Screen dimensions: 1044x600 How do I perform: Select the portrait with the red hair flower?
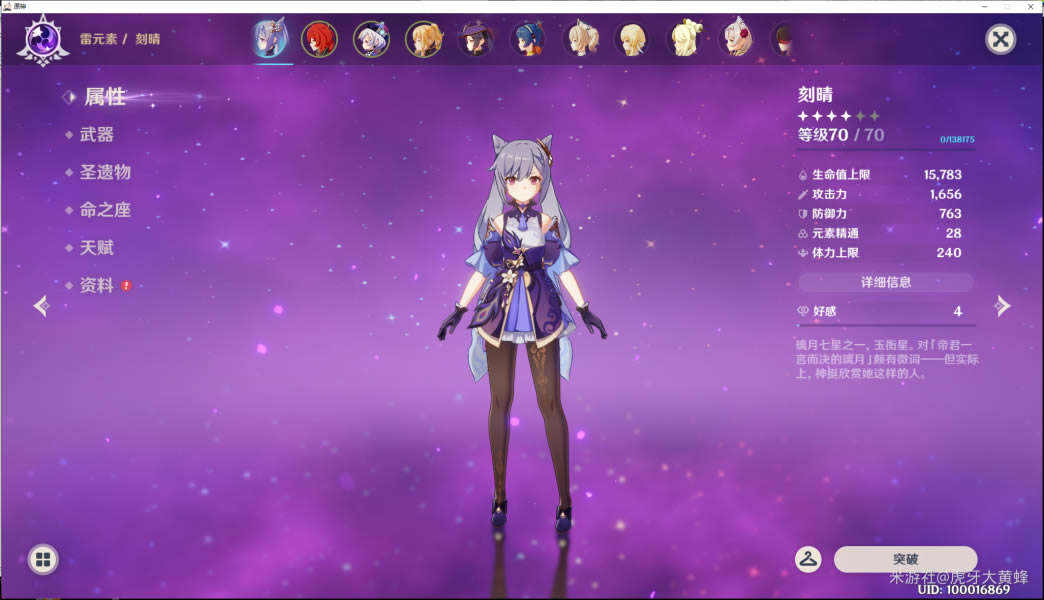point(737,40)
